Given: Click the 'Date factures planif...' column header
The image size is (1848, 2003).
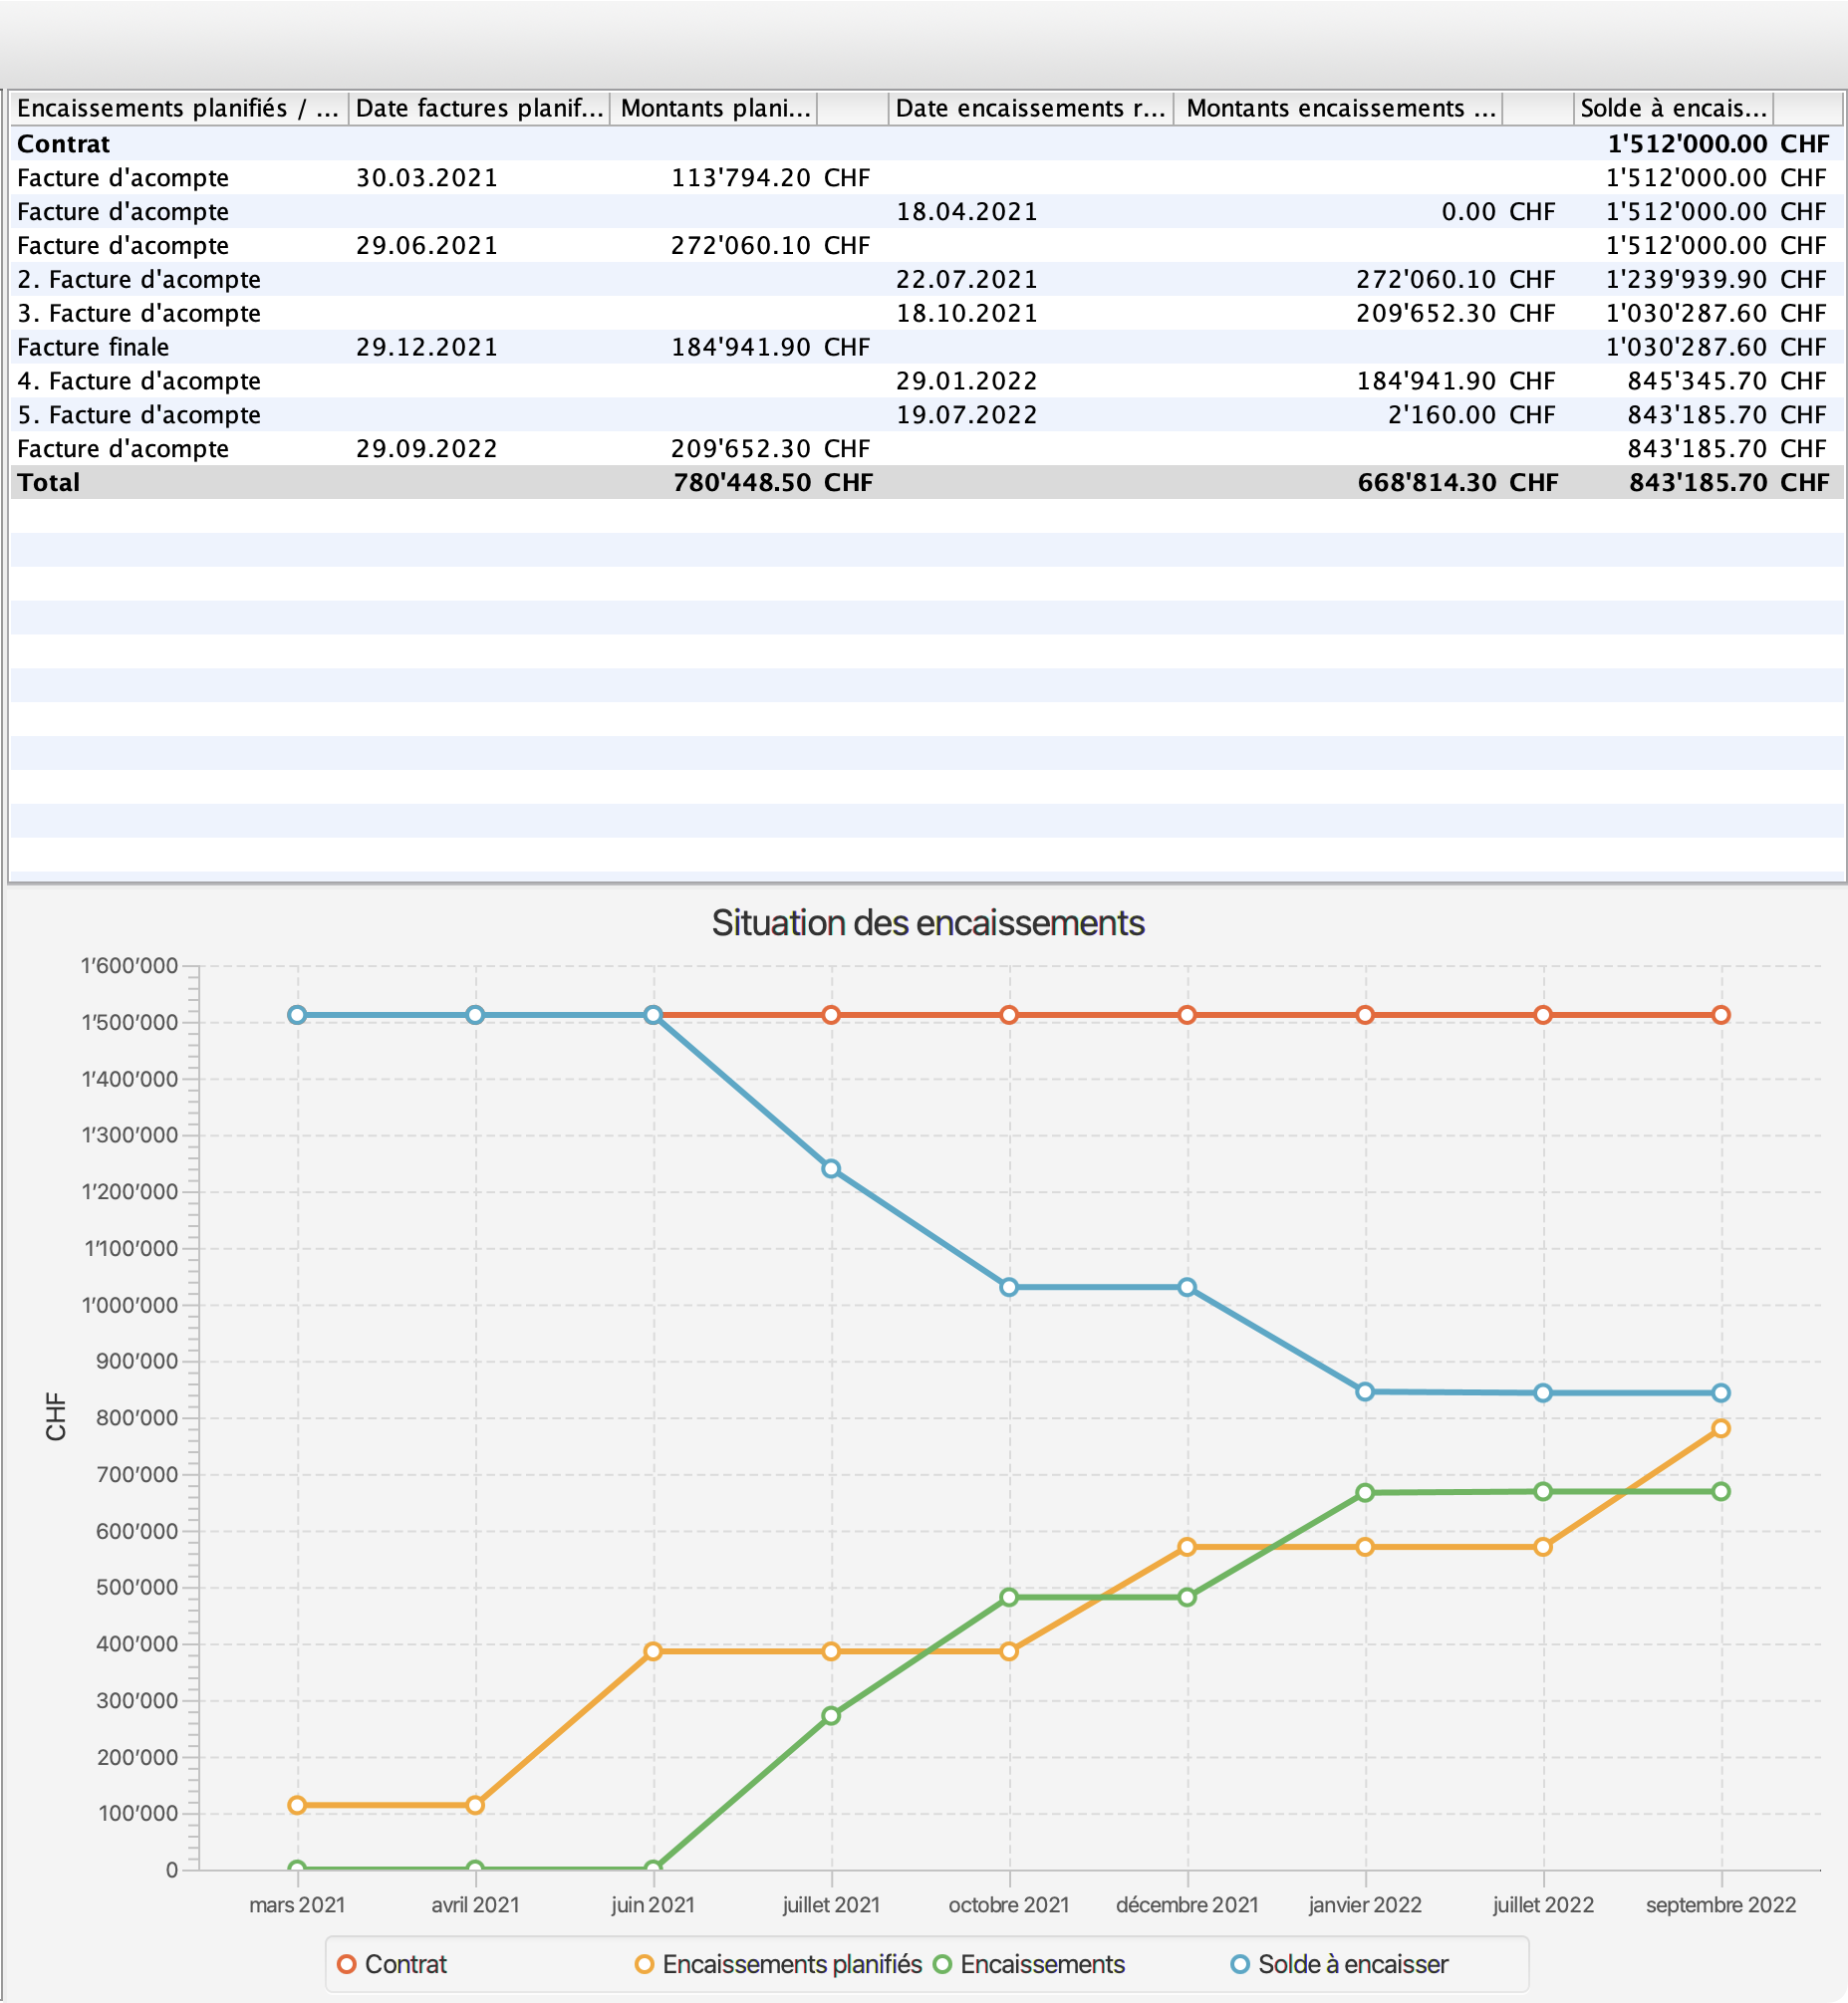Looking at the screenshot, I should [479, 108].
